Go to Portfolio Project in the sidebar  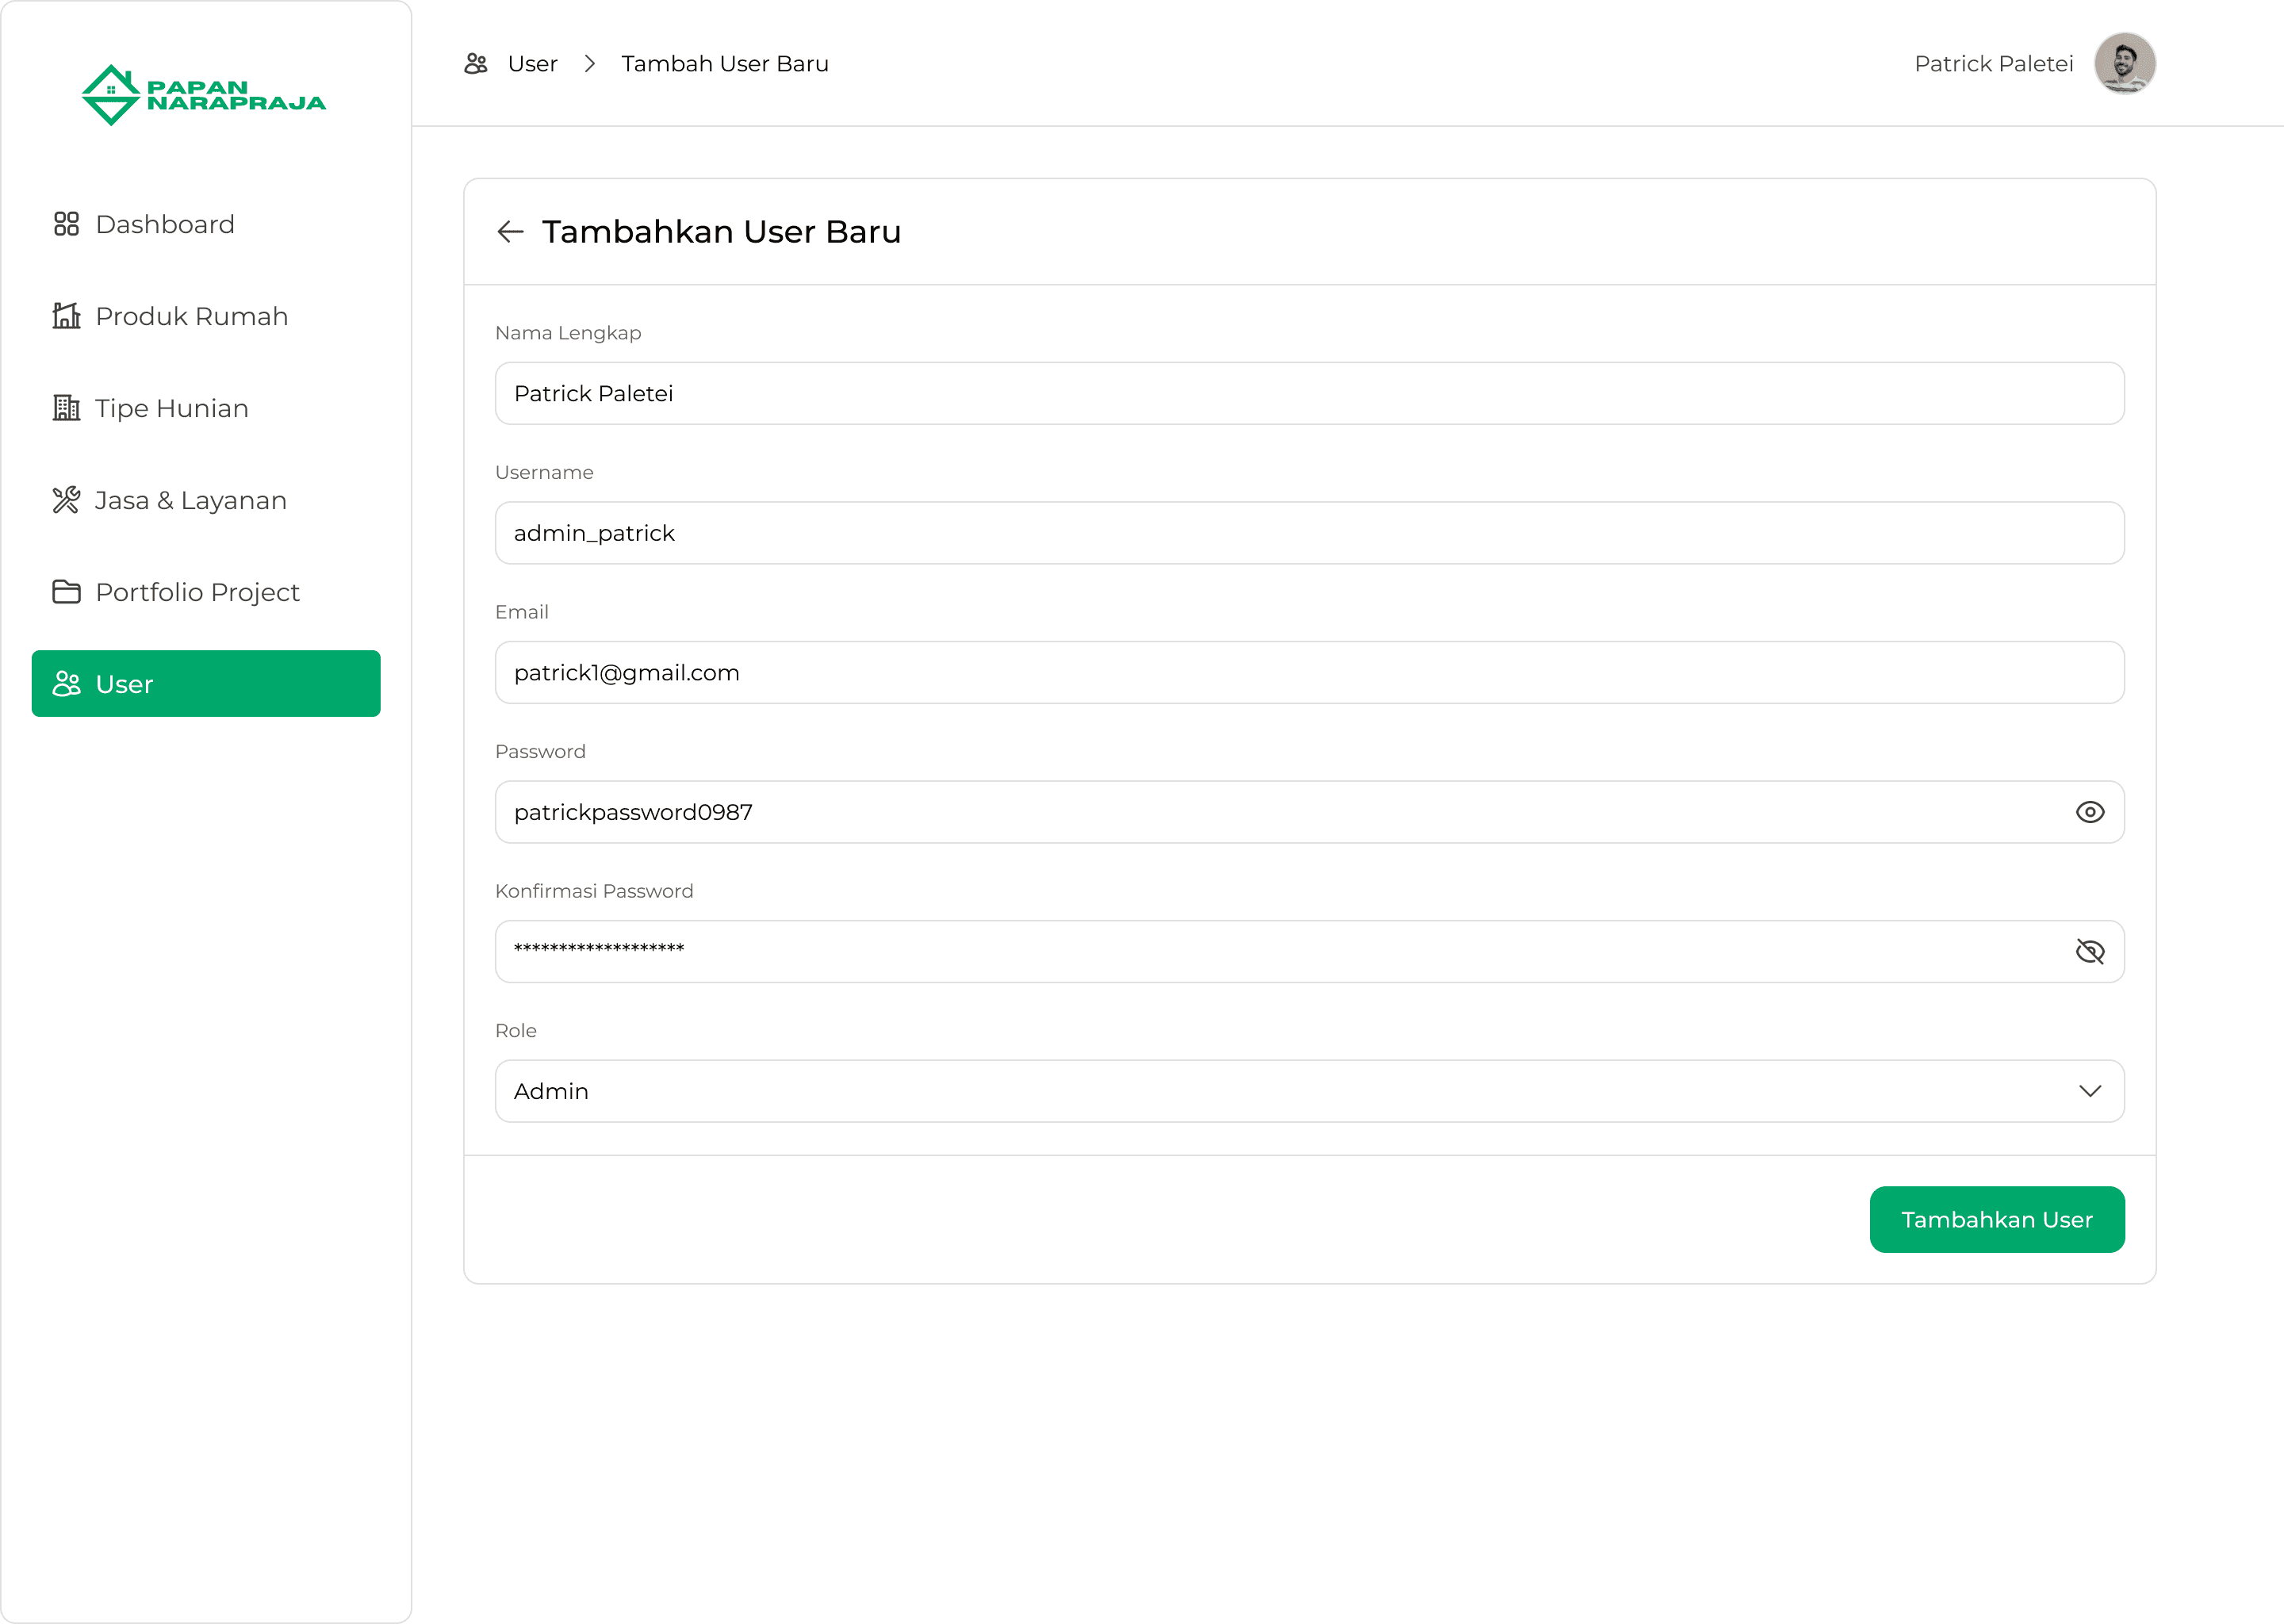pos(197,592)
